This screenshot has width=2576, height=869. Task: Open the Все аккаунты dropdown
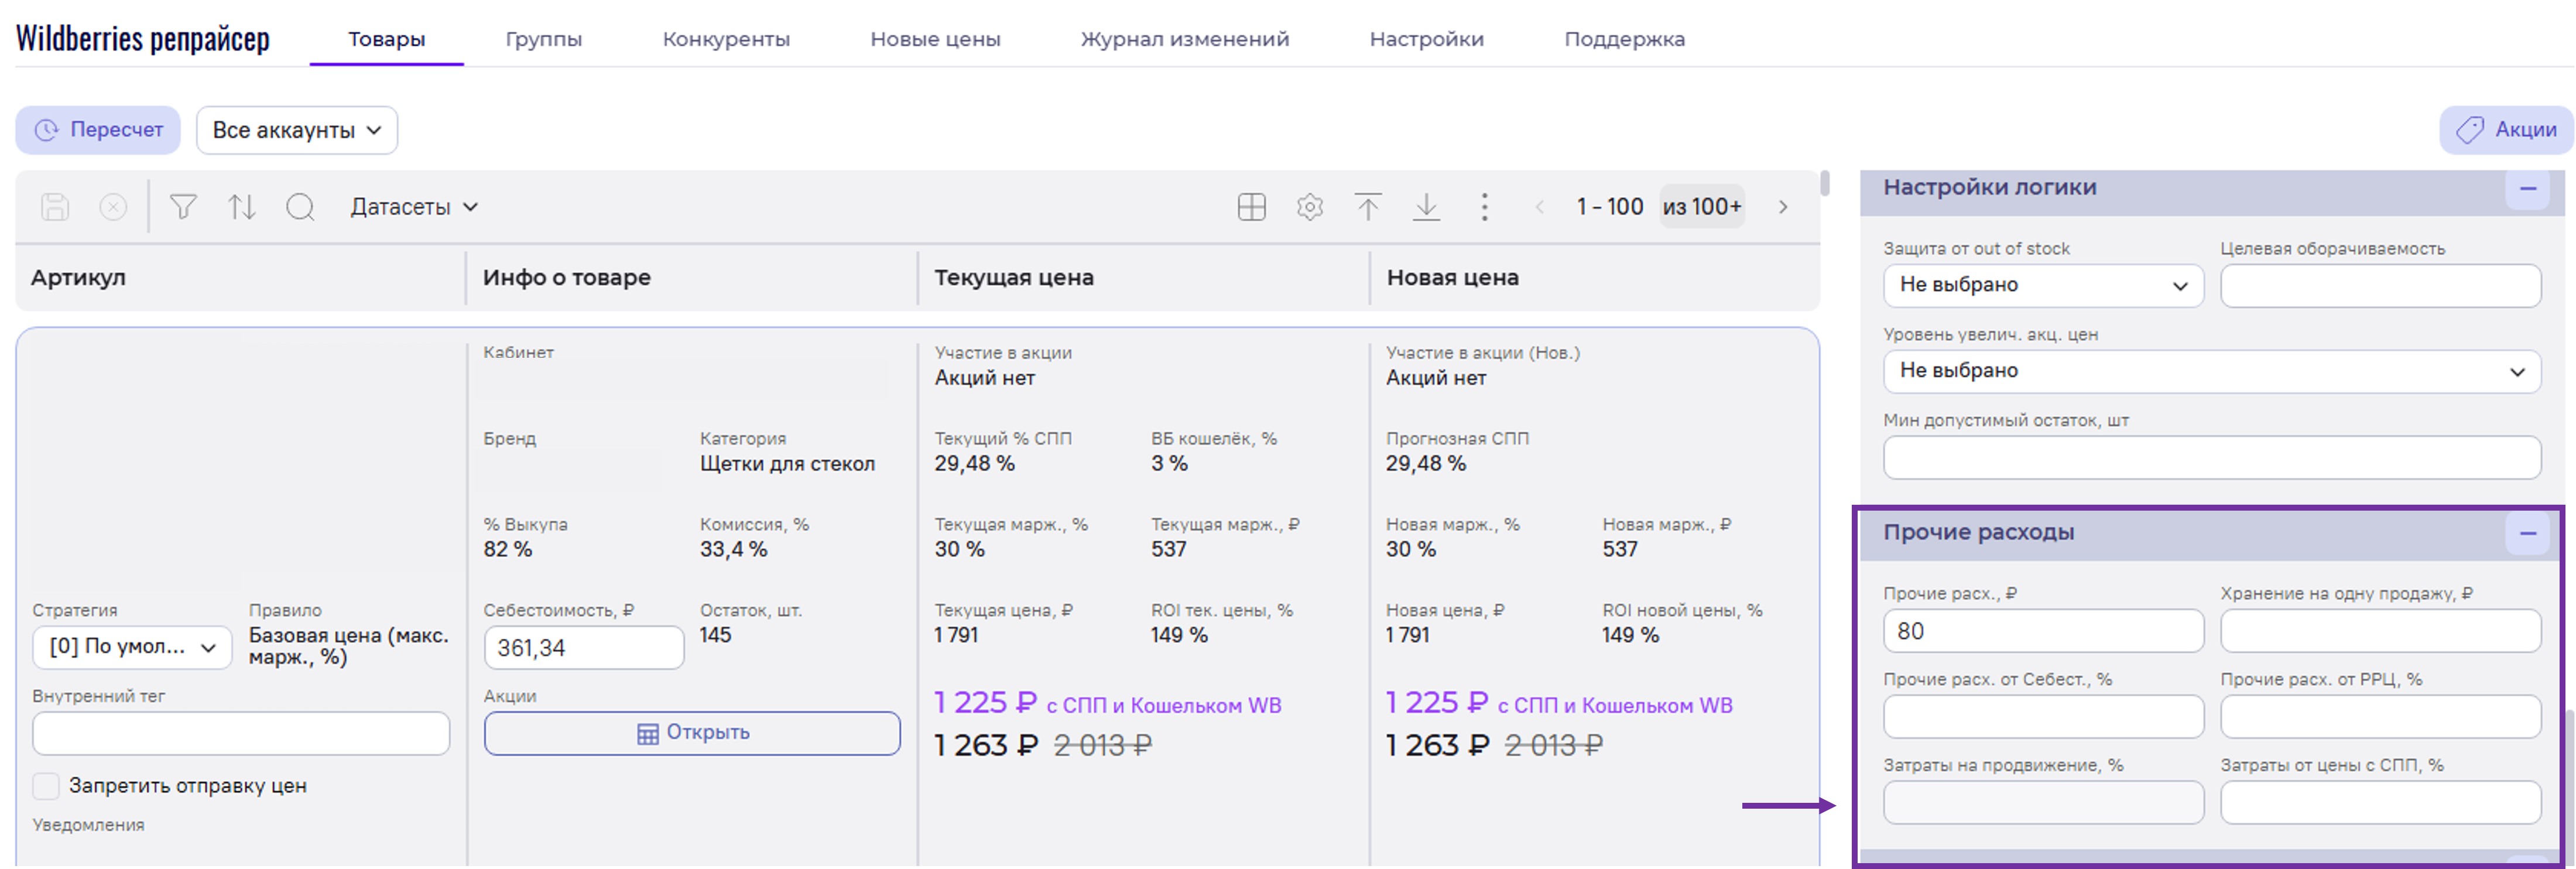coord(296,130)
